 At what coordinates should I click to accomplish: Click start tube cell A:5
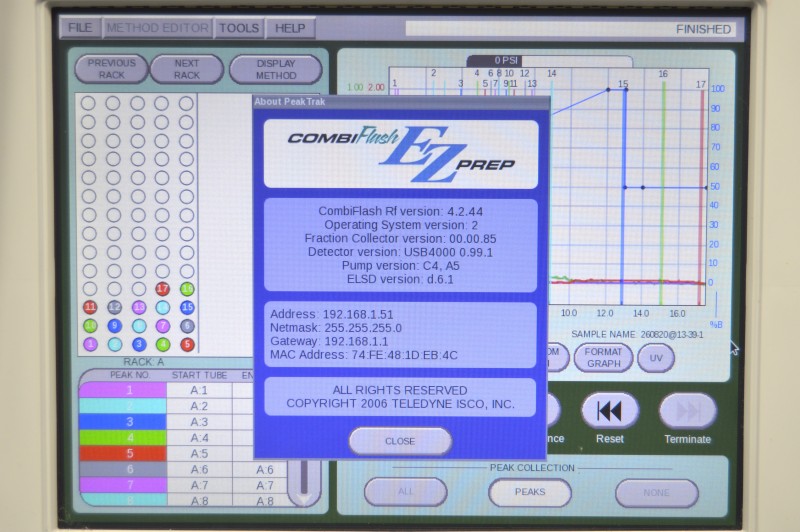tap(199, 453)
